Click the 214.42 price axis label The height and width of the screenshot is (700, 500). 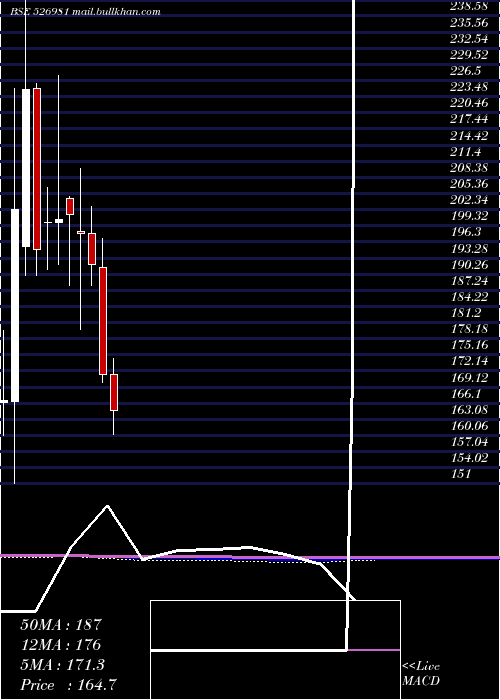[x=469, y=135]
